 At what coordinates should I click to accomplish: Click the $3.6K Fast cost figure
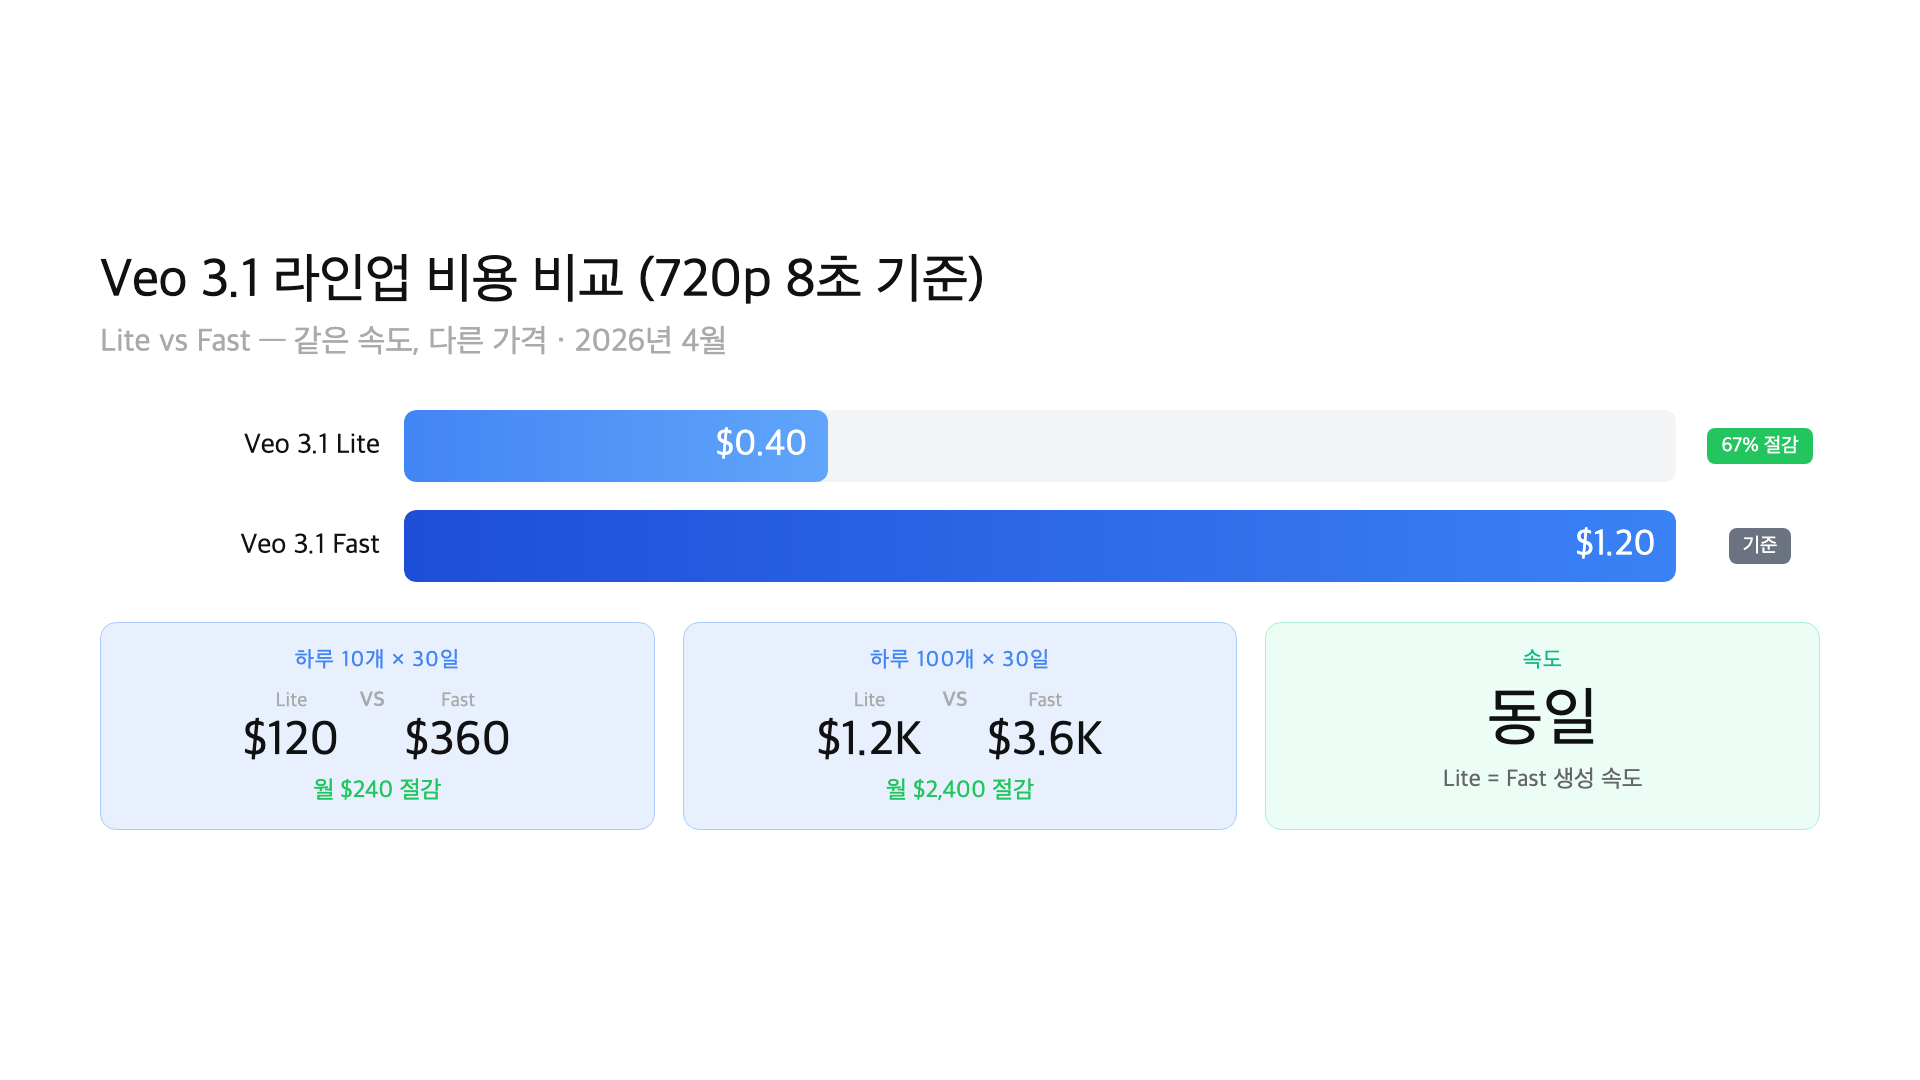tap(1044, 739)
